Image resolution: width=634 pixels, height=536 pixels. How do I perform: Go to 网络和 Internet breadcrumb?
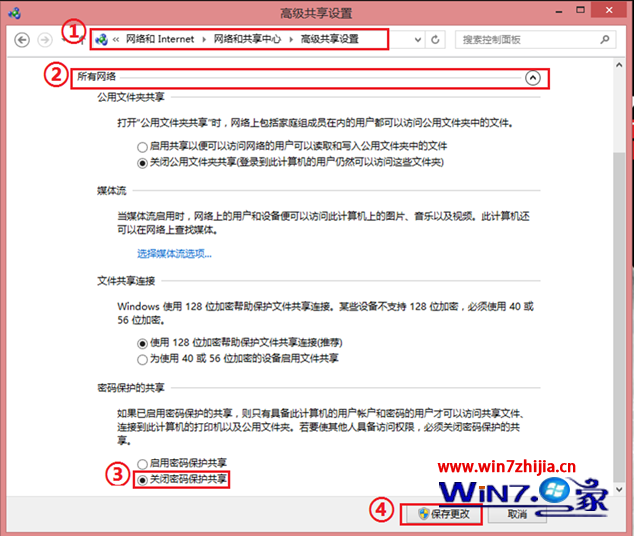pos(162,40)
